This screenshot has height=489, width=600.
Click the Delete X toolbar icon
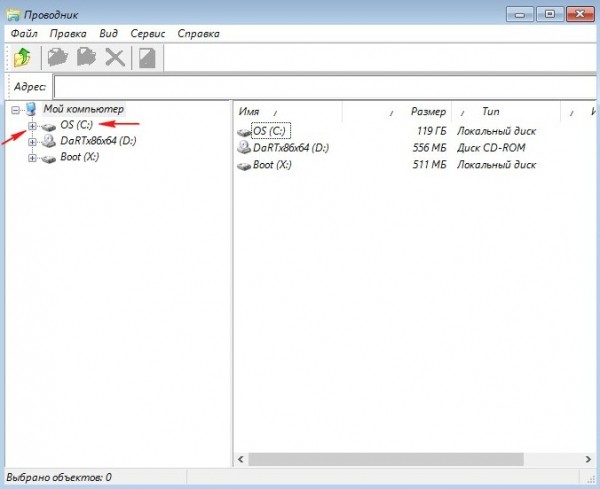115,58
